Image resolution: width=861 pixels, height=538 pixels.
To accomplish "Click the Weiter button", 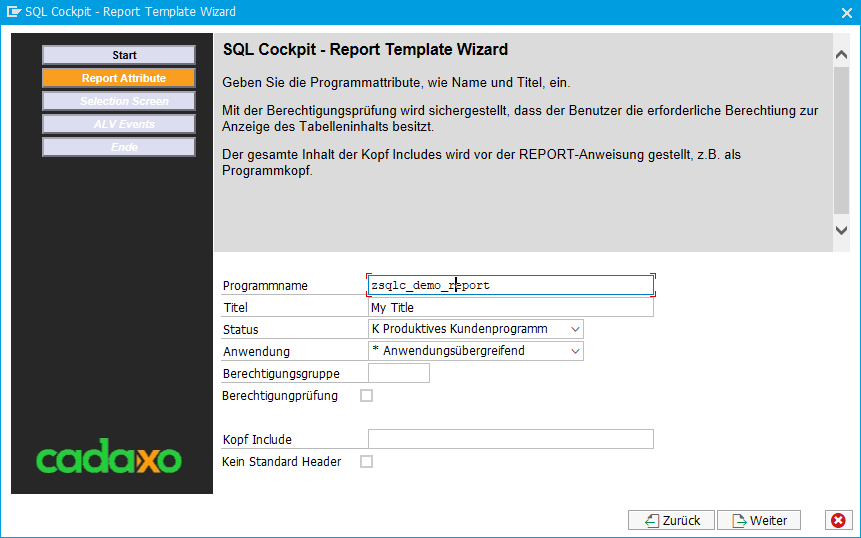I will point(759,520).
